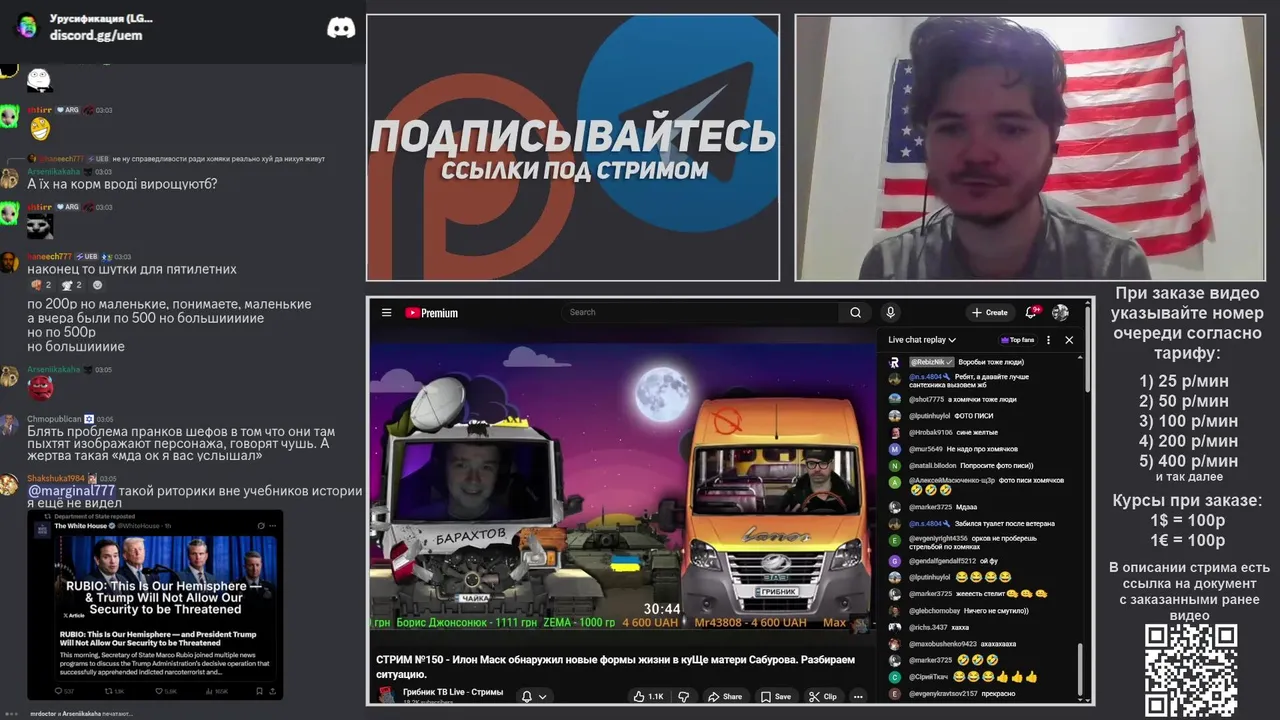This screenshot has height=720, width=1280.
Task: Open live chat three-dot options menu
Action: coord(1048,340)
